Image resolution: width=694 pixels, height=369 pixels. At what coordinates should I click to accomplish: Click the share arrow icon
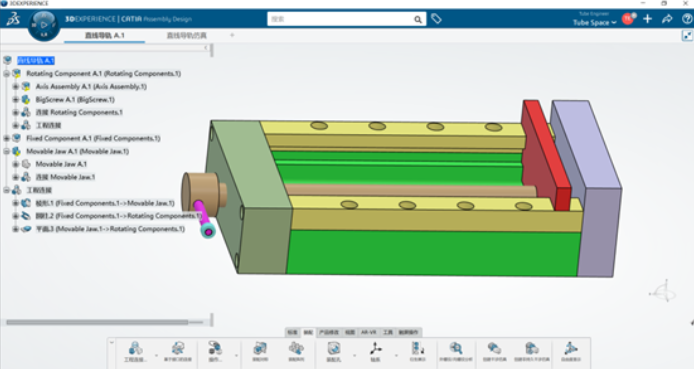[x=667, y=19]
